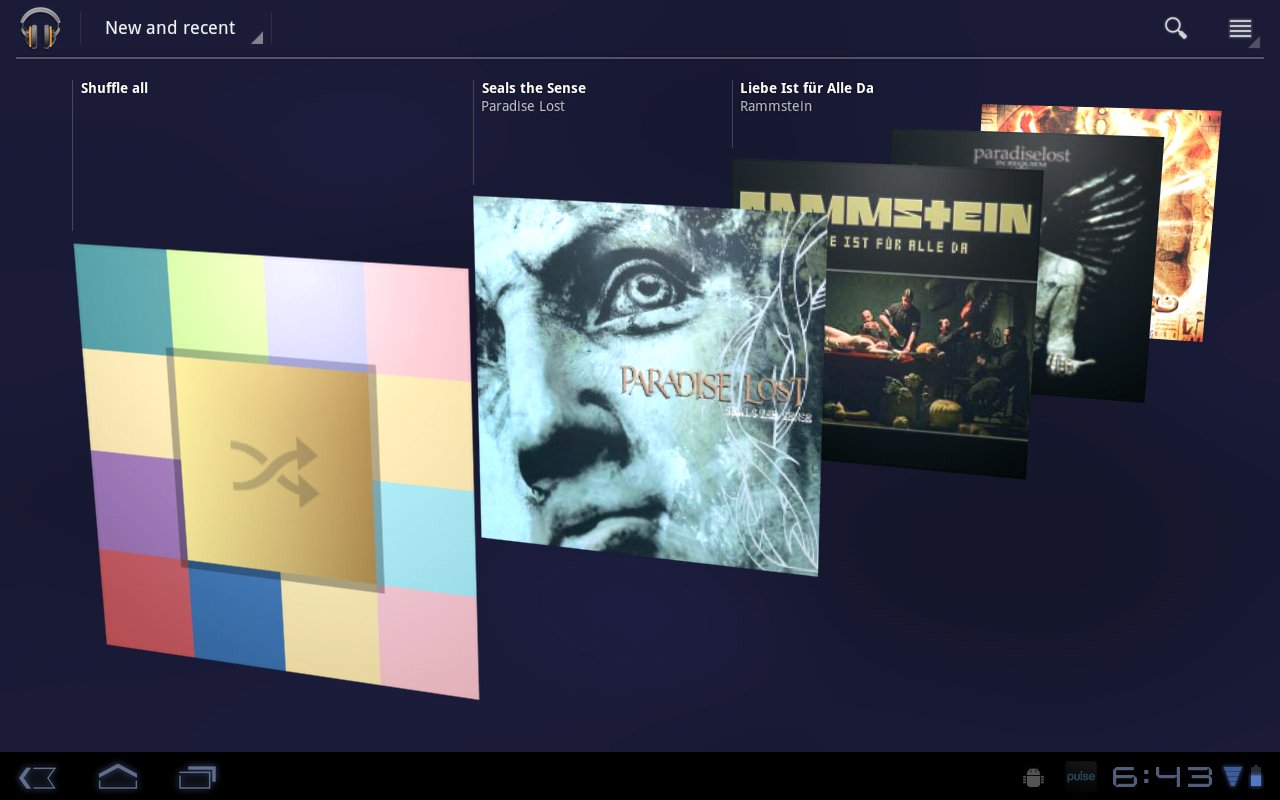Screen dimensions: 1280x800
Task: Open the Recent apps icon
Action: [x=197, y=777]
